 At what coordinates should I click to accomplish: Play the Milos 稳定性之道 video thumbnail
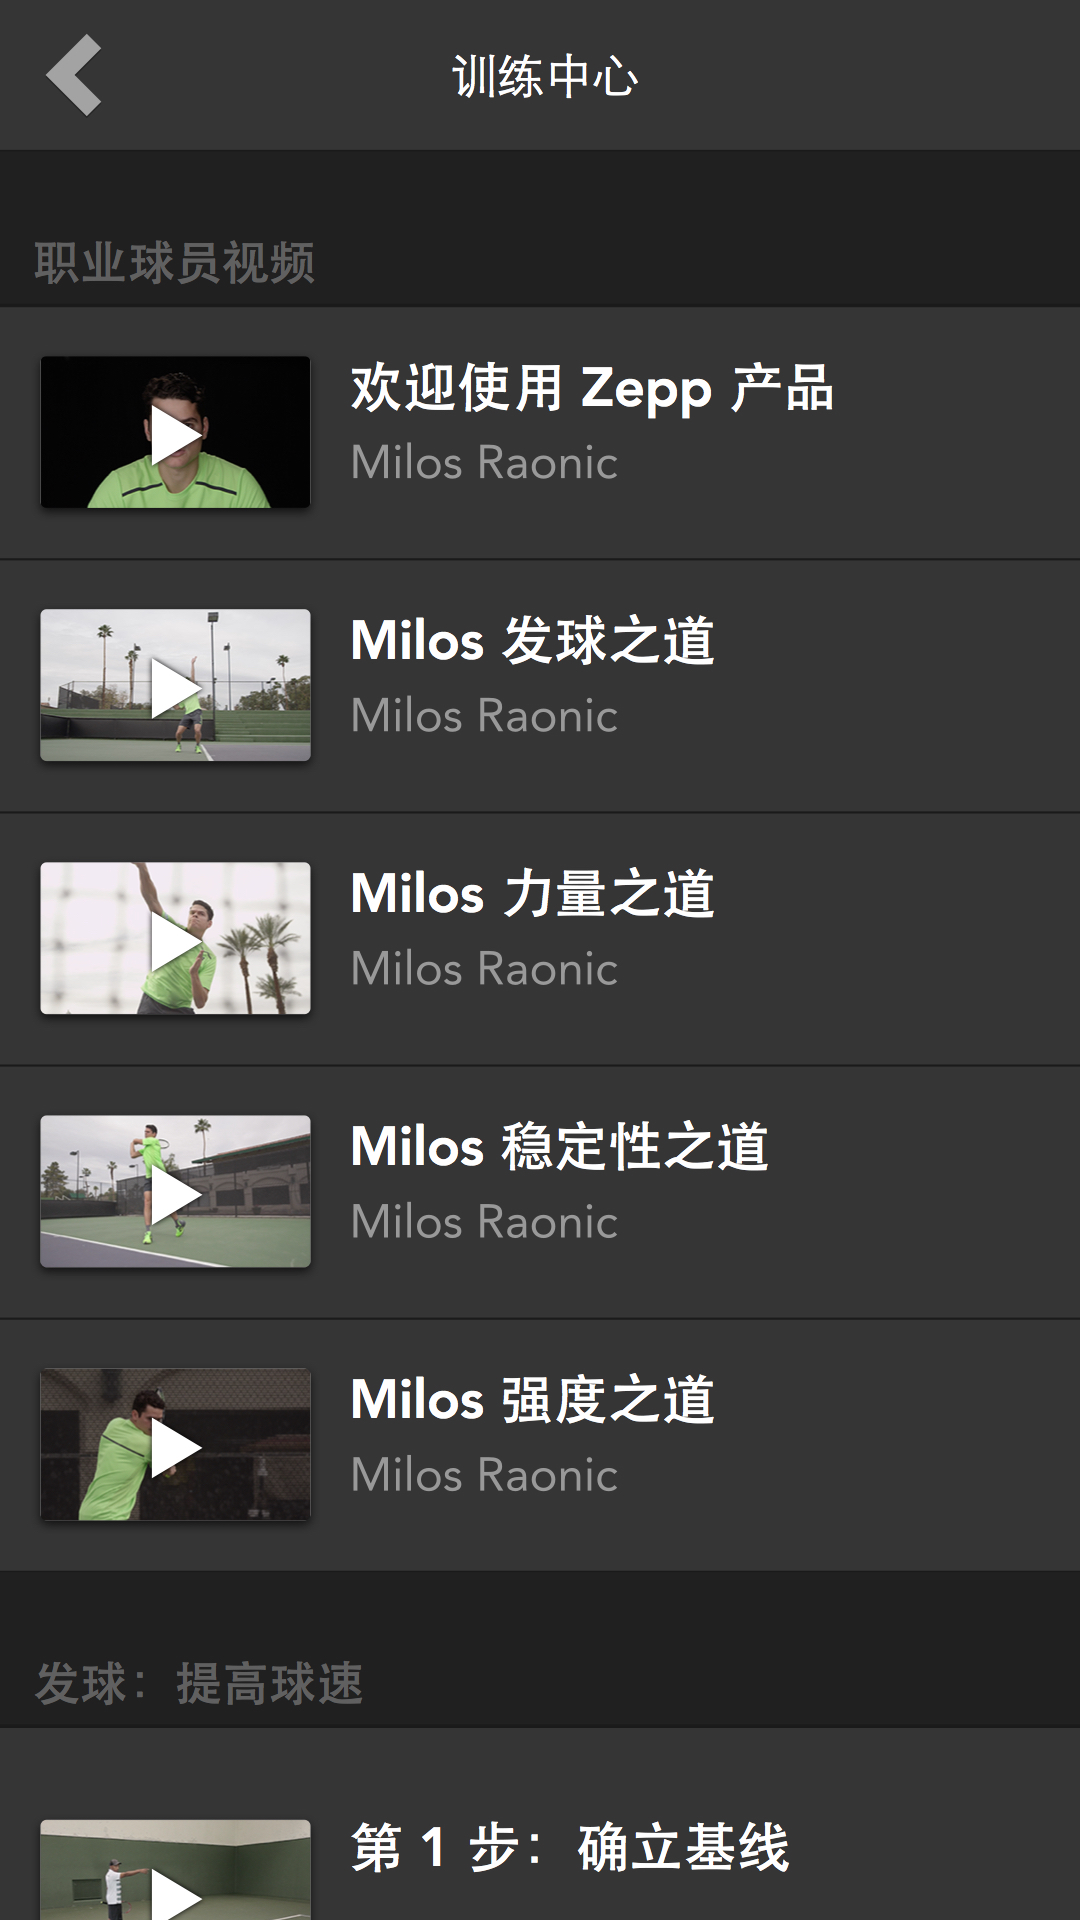click(x=175, y=1192)
